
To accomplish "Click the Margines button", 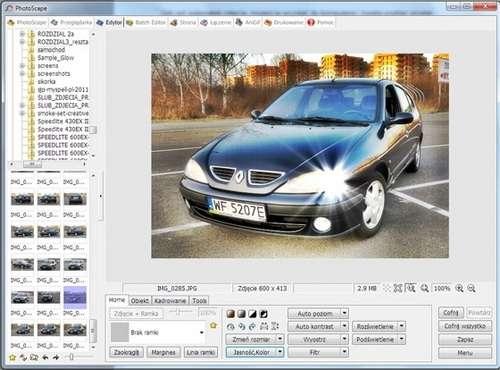I will tap(163, 352).
